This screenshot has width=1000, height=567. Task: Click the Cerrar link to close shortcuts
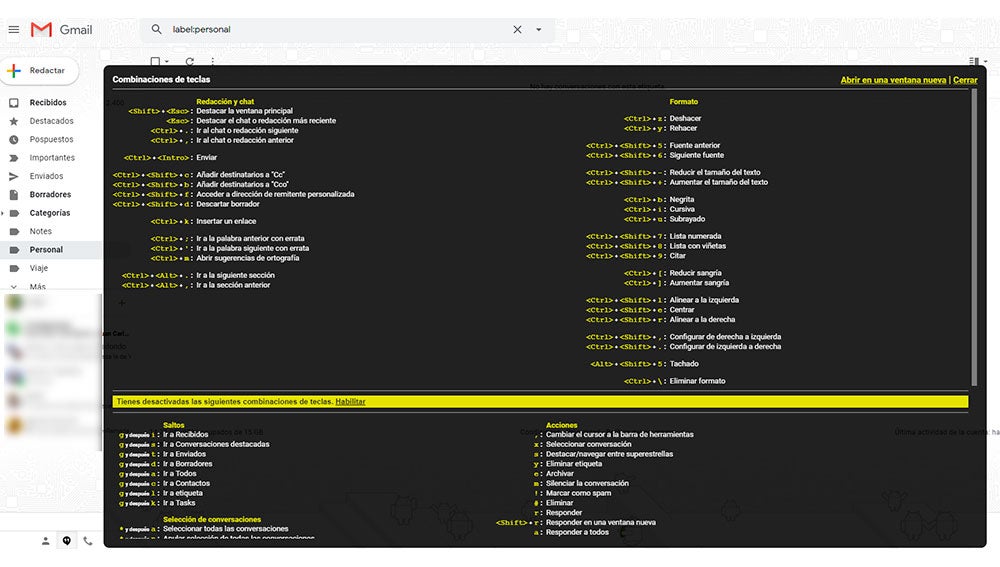(x=965, y=80)
